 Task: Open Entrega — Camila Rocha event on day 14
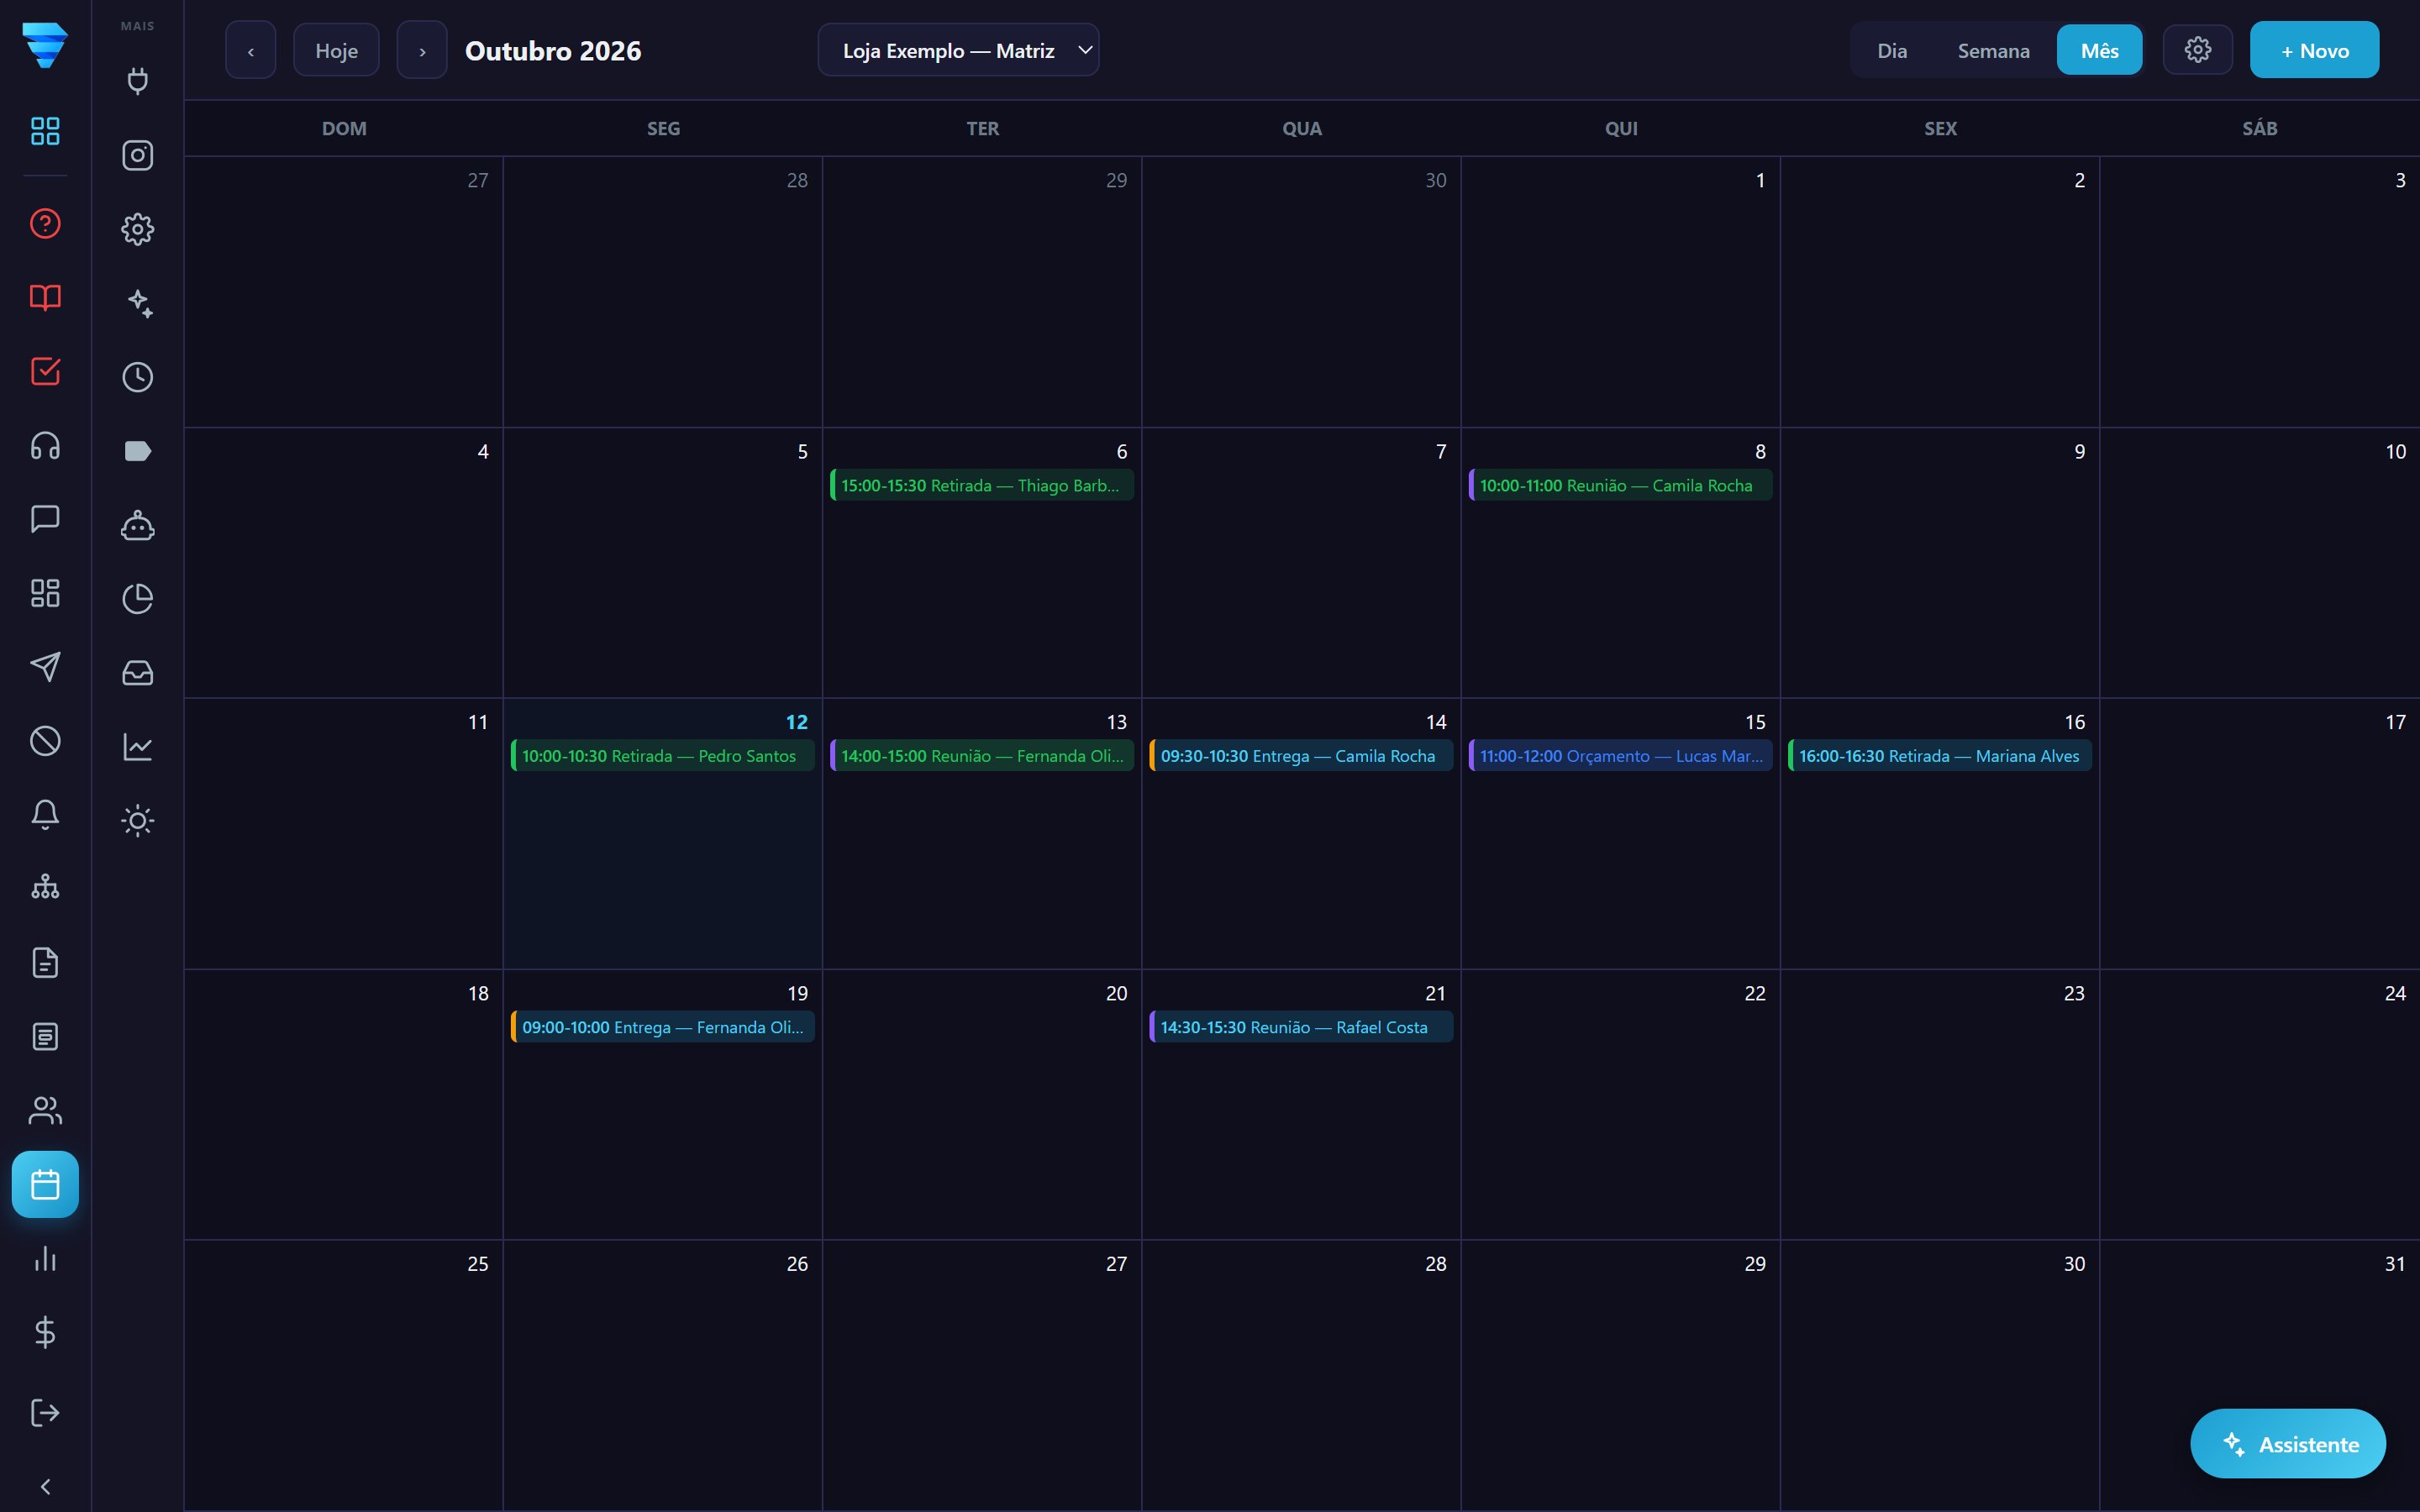(x=1301, y=756)
